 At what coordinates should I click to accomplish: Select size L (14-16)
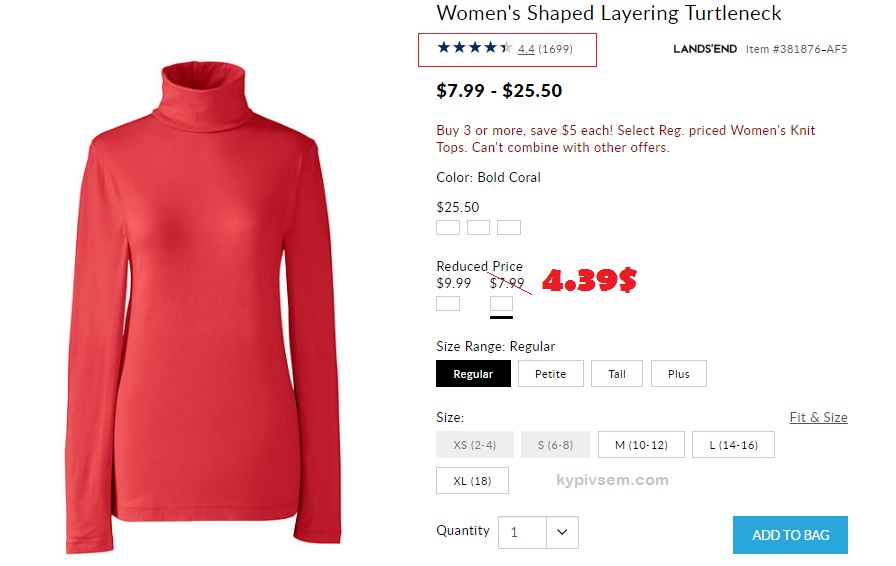coord(733,445)
